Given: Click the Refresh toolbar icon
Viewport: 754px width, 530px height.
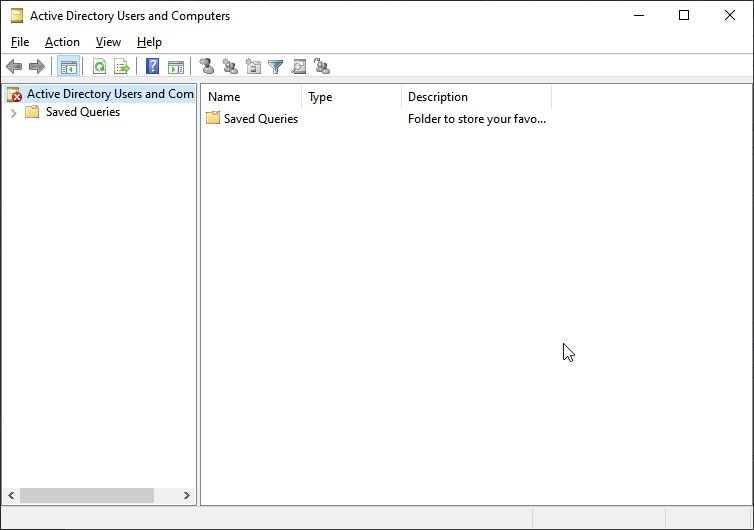Looking at the screenshot, I should click(100, 66).
